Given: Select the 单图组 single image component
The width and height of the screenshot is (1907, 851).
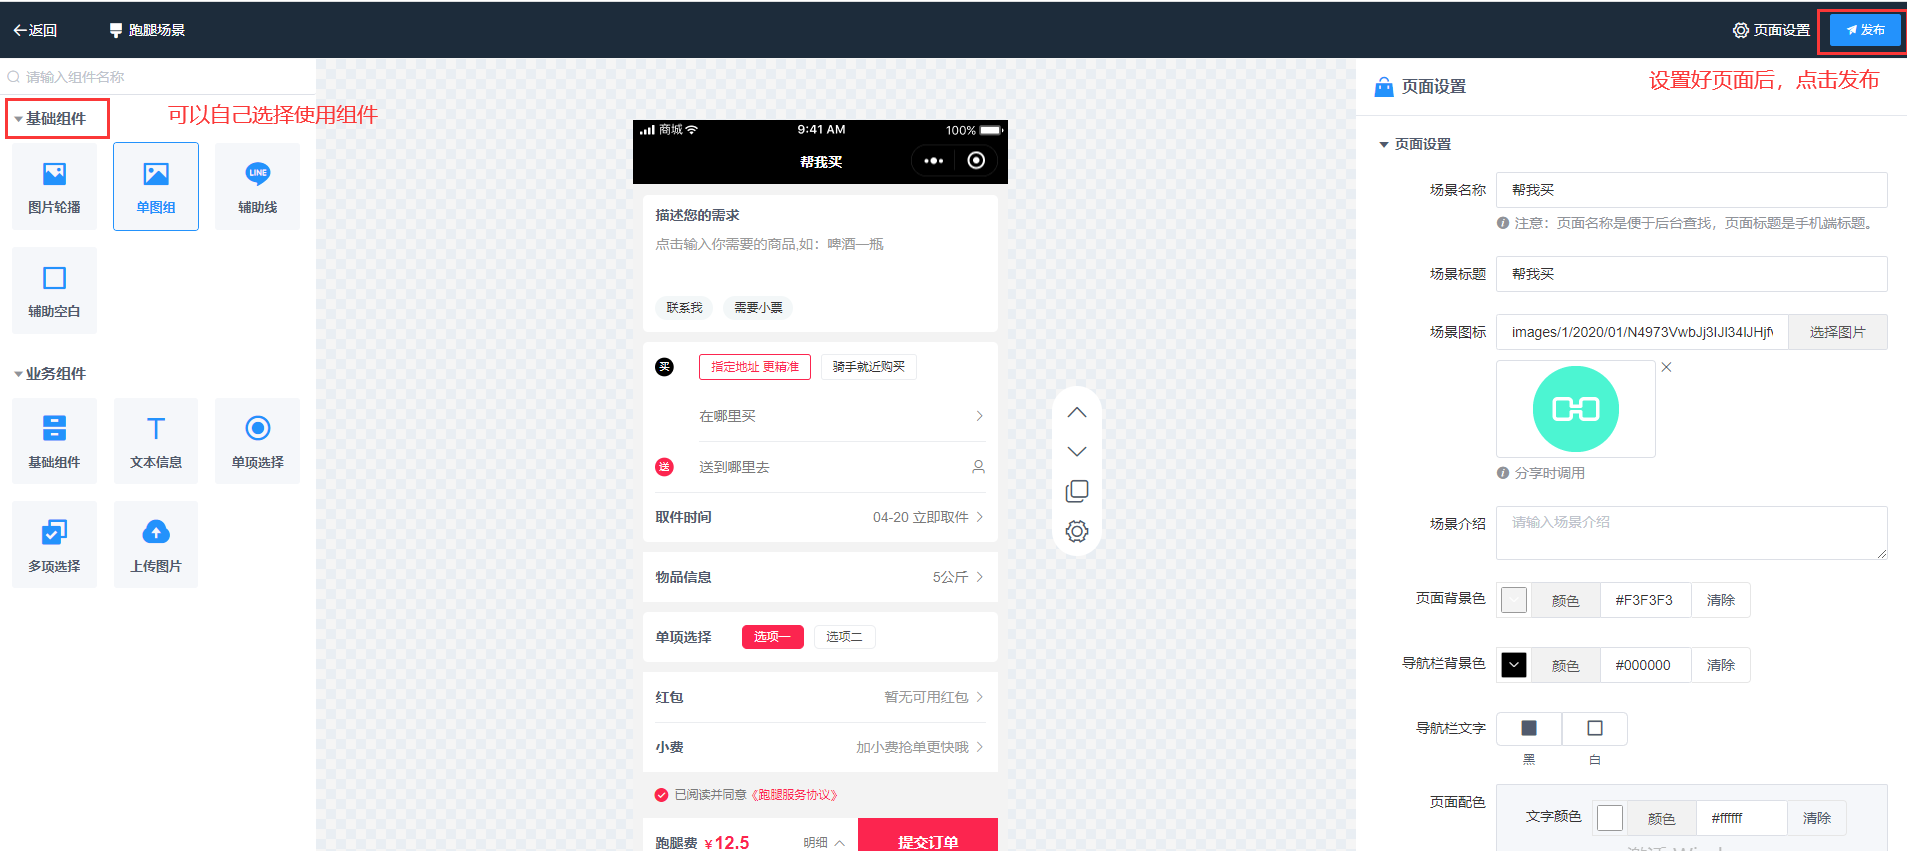Looking at the screenshot, I should click(156, 187).
